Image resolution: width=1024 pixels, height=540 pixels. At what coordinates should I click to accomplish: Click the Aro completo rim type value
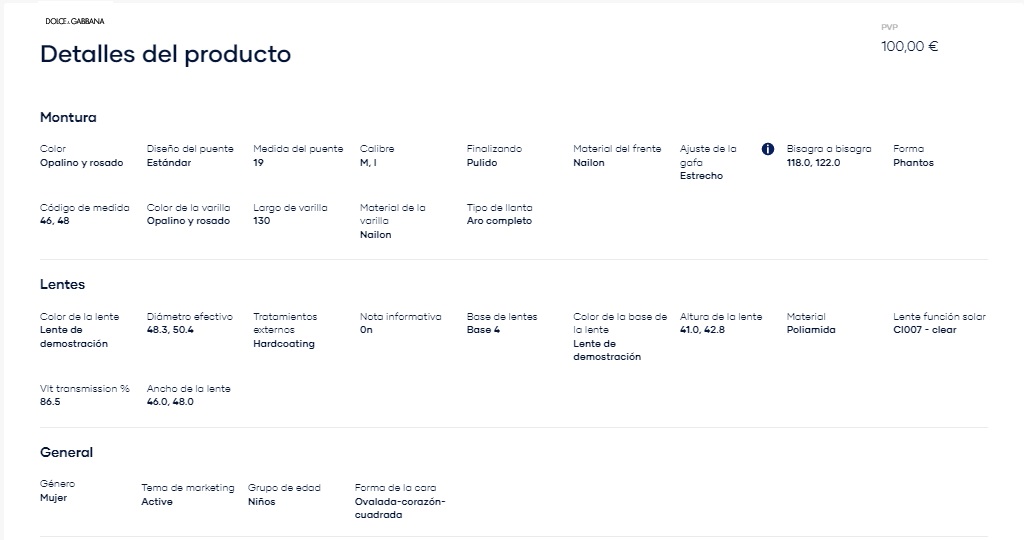pos(499,221)
